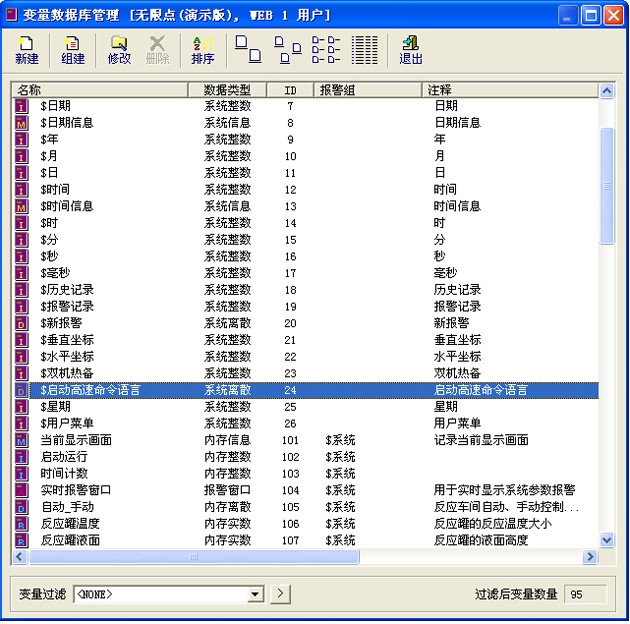Screen dimensions: 630x624
Task: Select the $垂直坐标 variable row
Action: click(x=305, y=340)
